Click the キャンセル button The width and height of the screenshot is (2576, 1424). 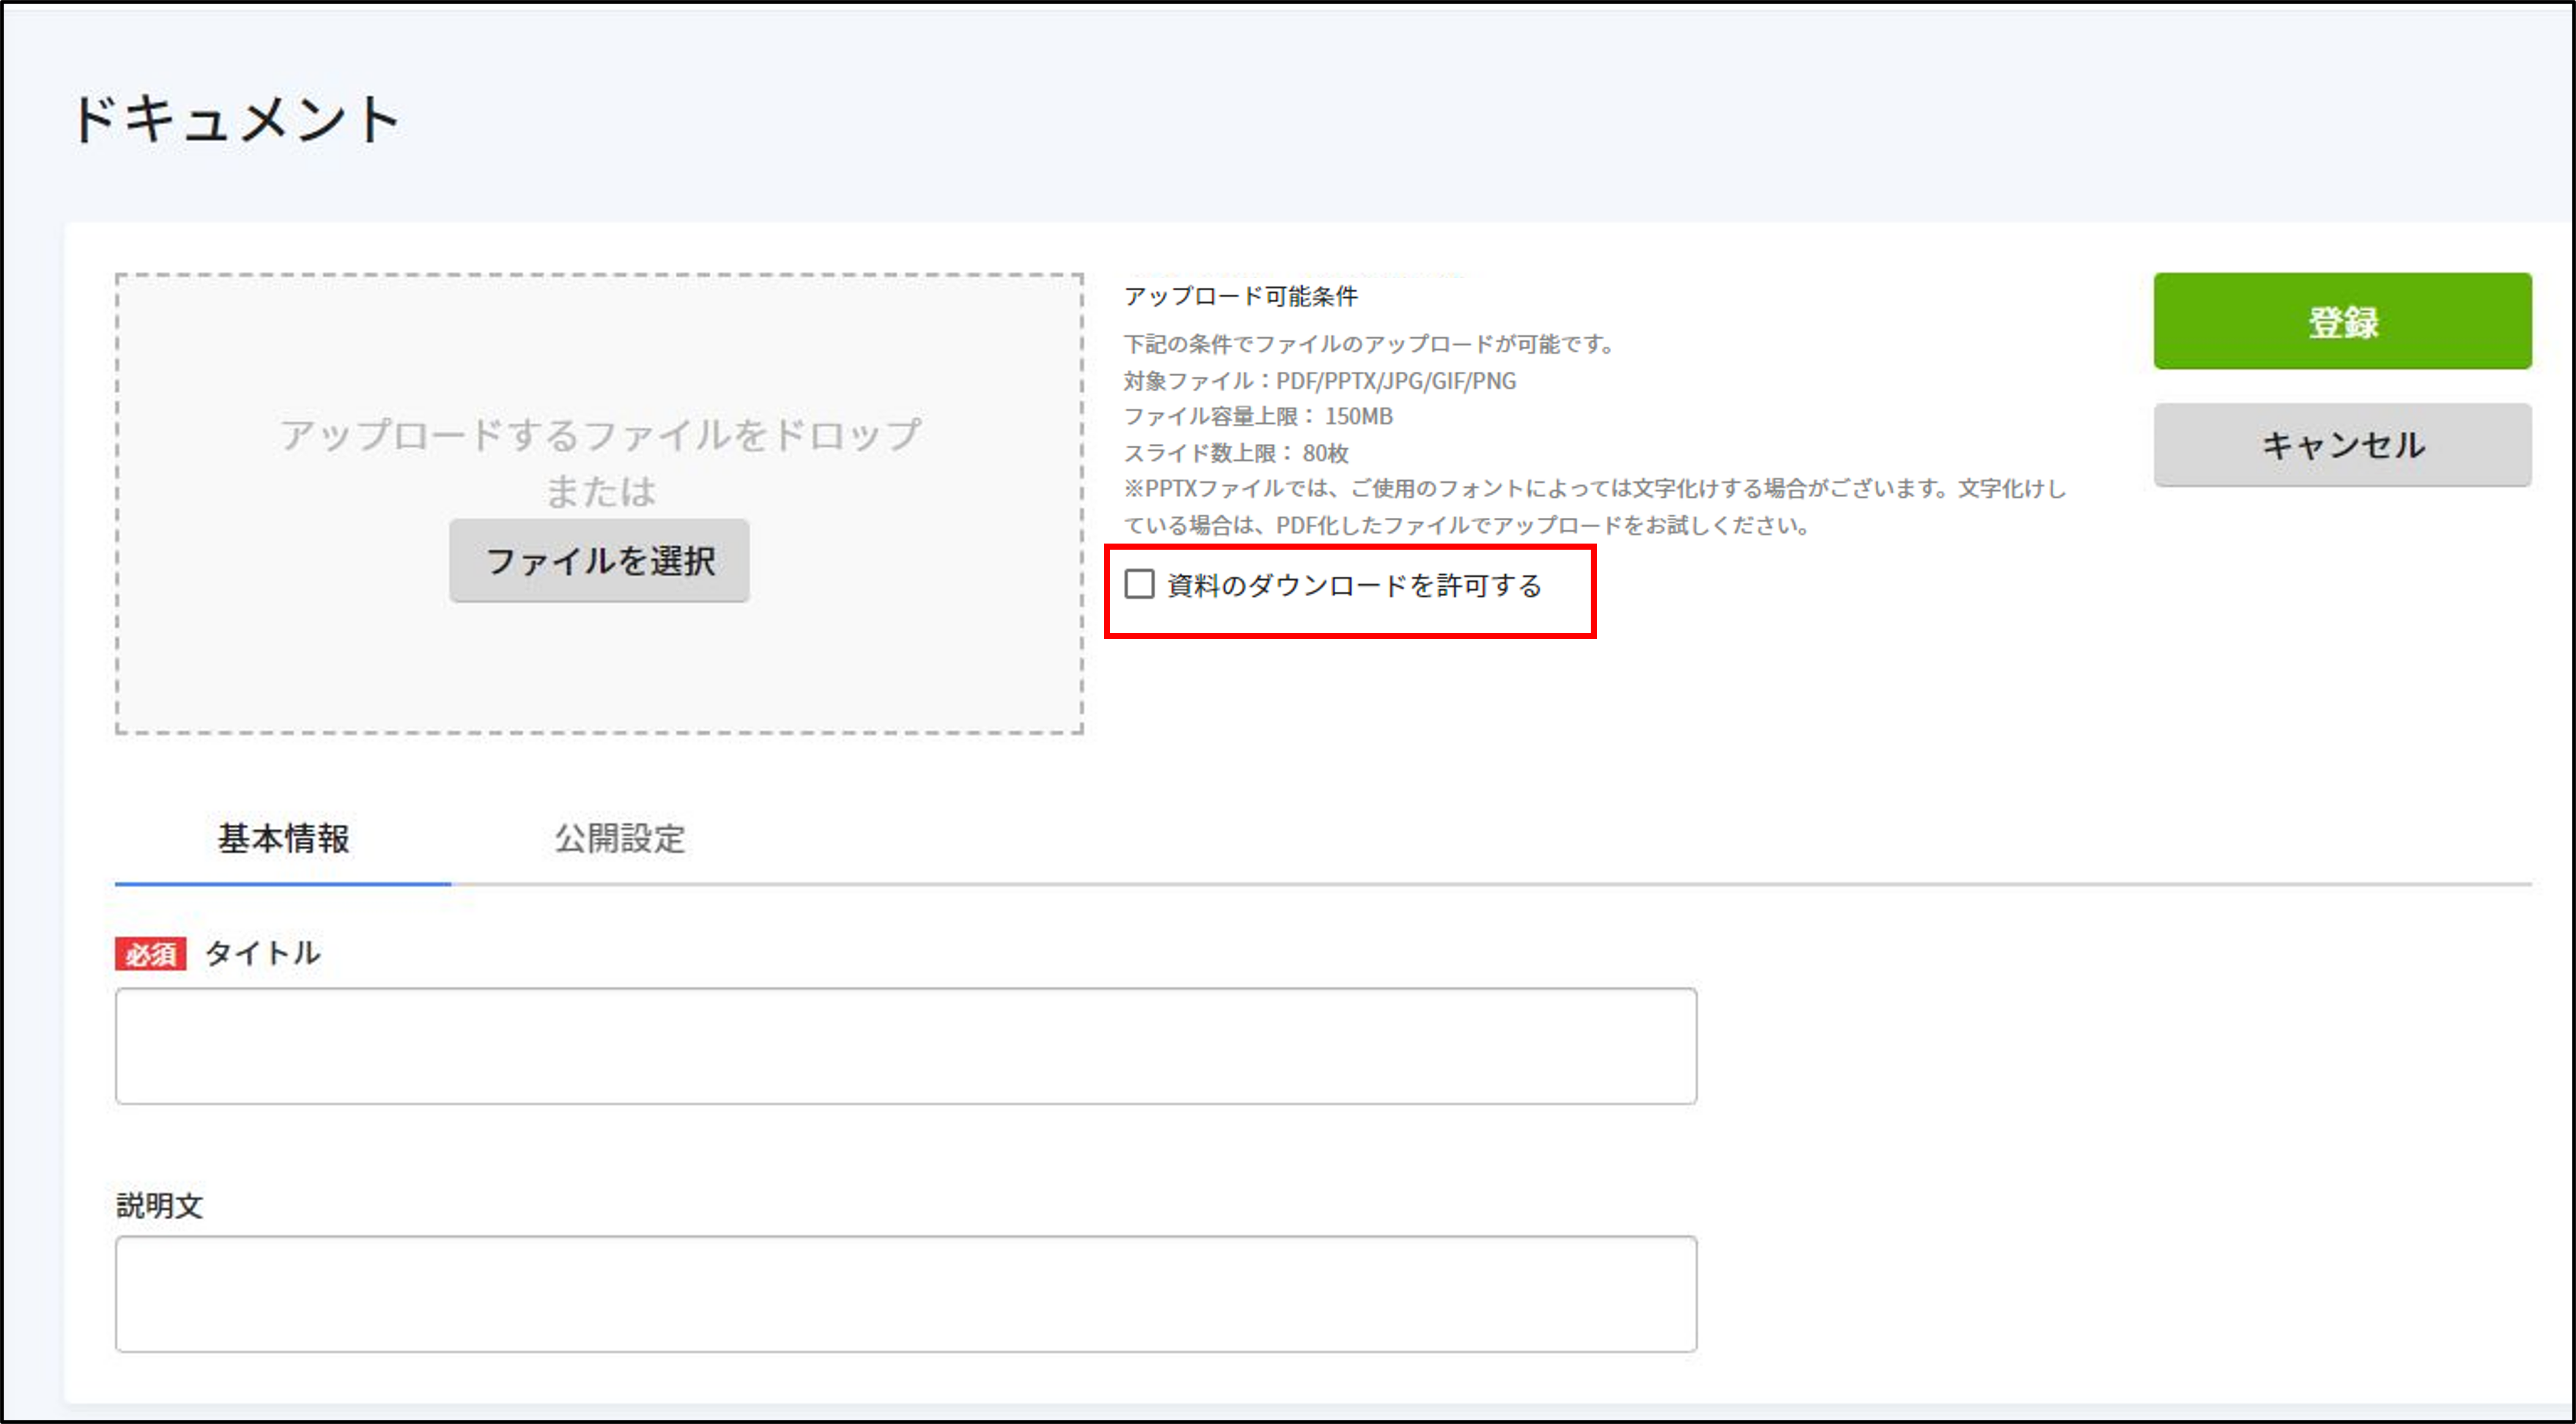pyautogui.click(x=2342, y=445)
